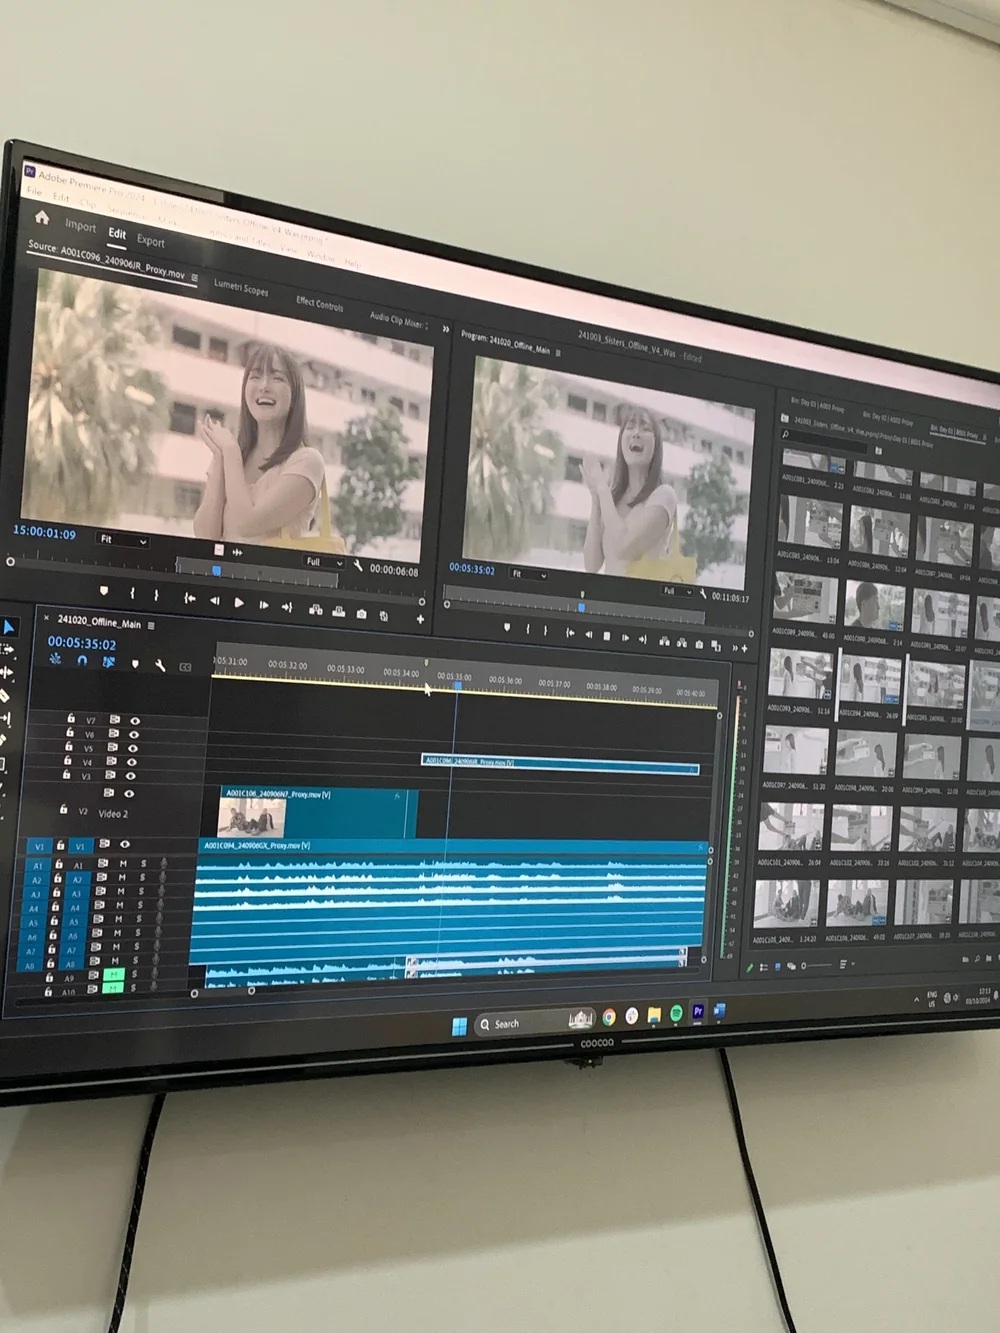
Task: Step back one frame in Source monitor
Action: click(x=214, y=600)
